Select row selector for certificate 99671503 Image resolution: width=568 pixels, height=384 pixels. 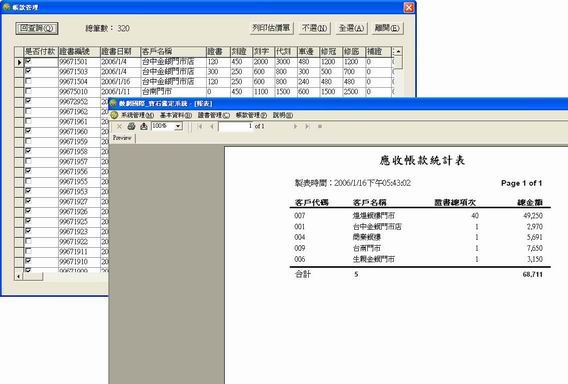(x=19, y=72)
